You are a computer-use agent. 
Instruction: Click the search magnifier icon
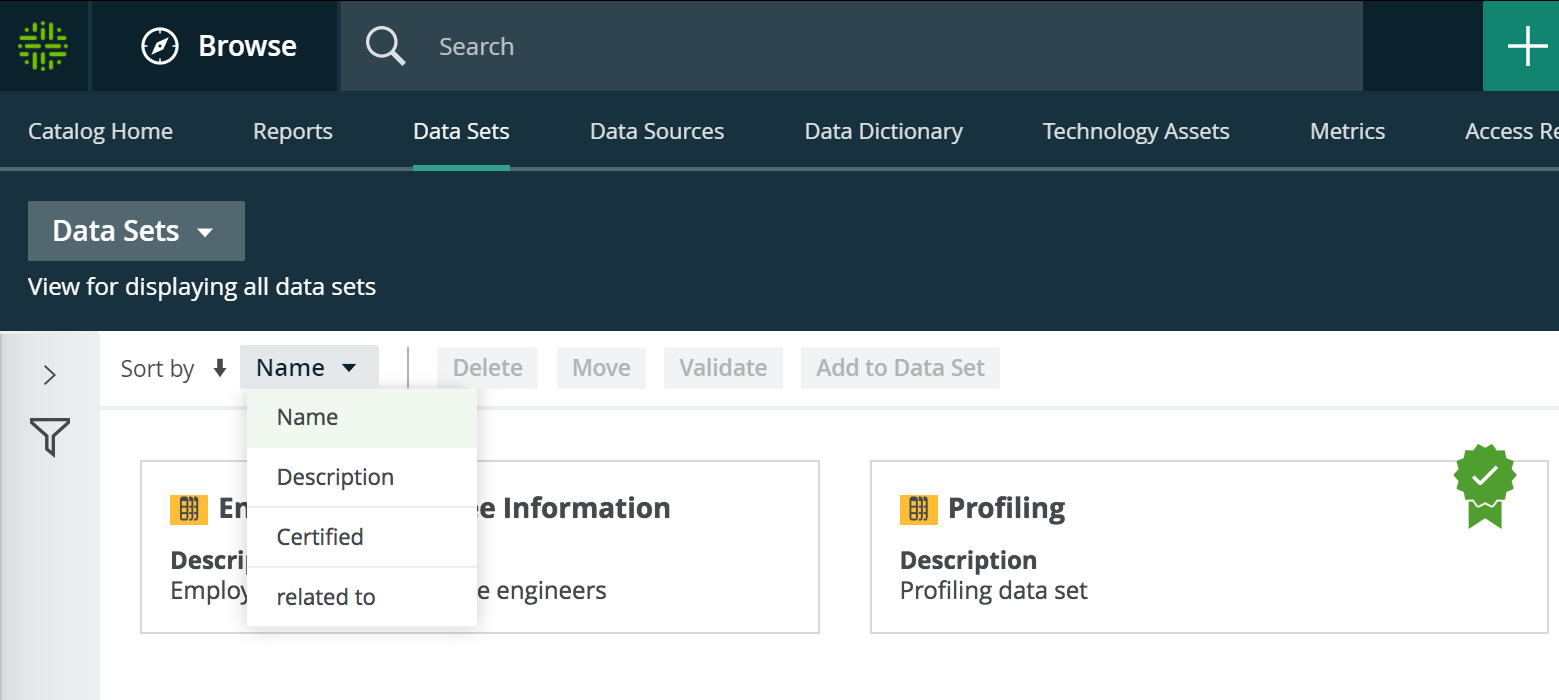(x=385, y=46)
